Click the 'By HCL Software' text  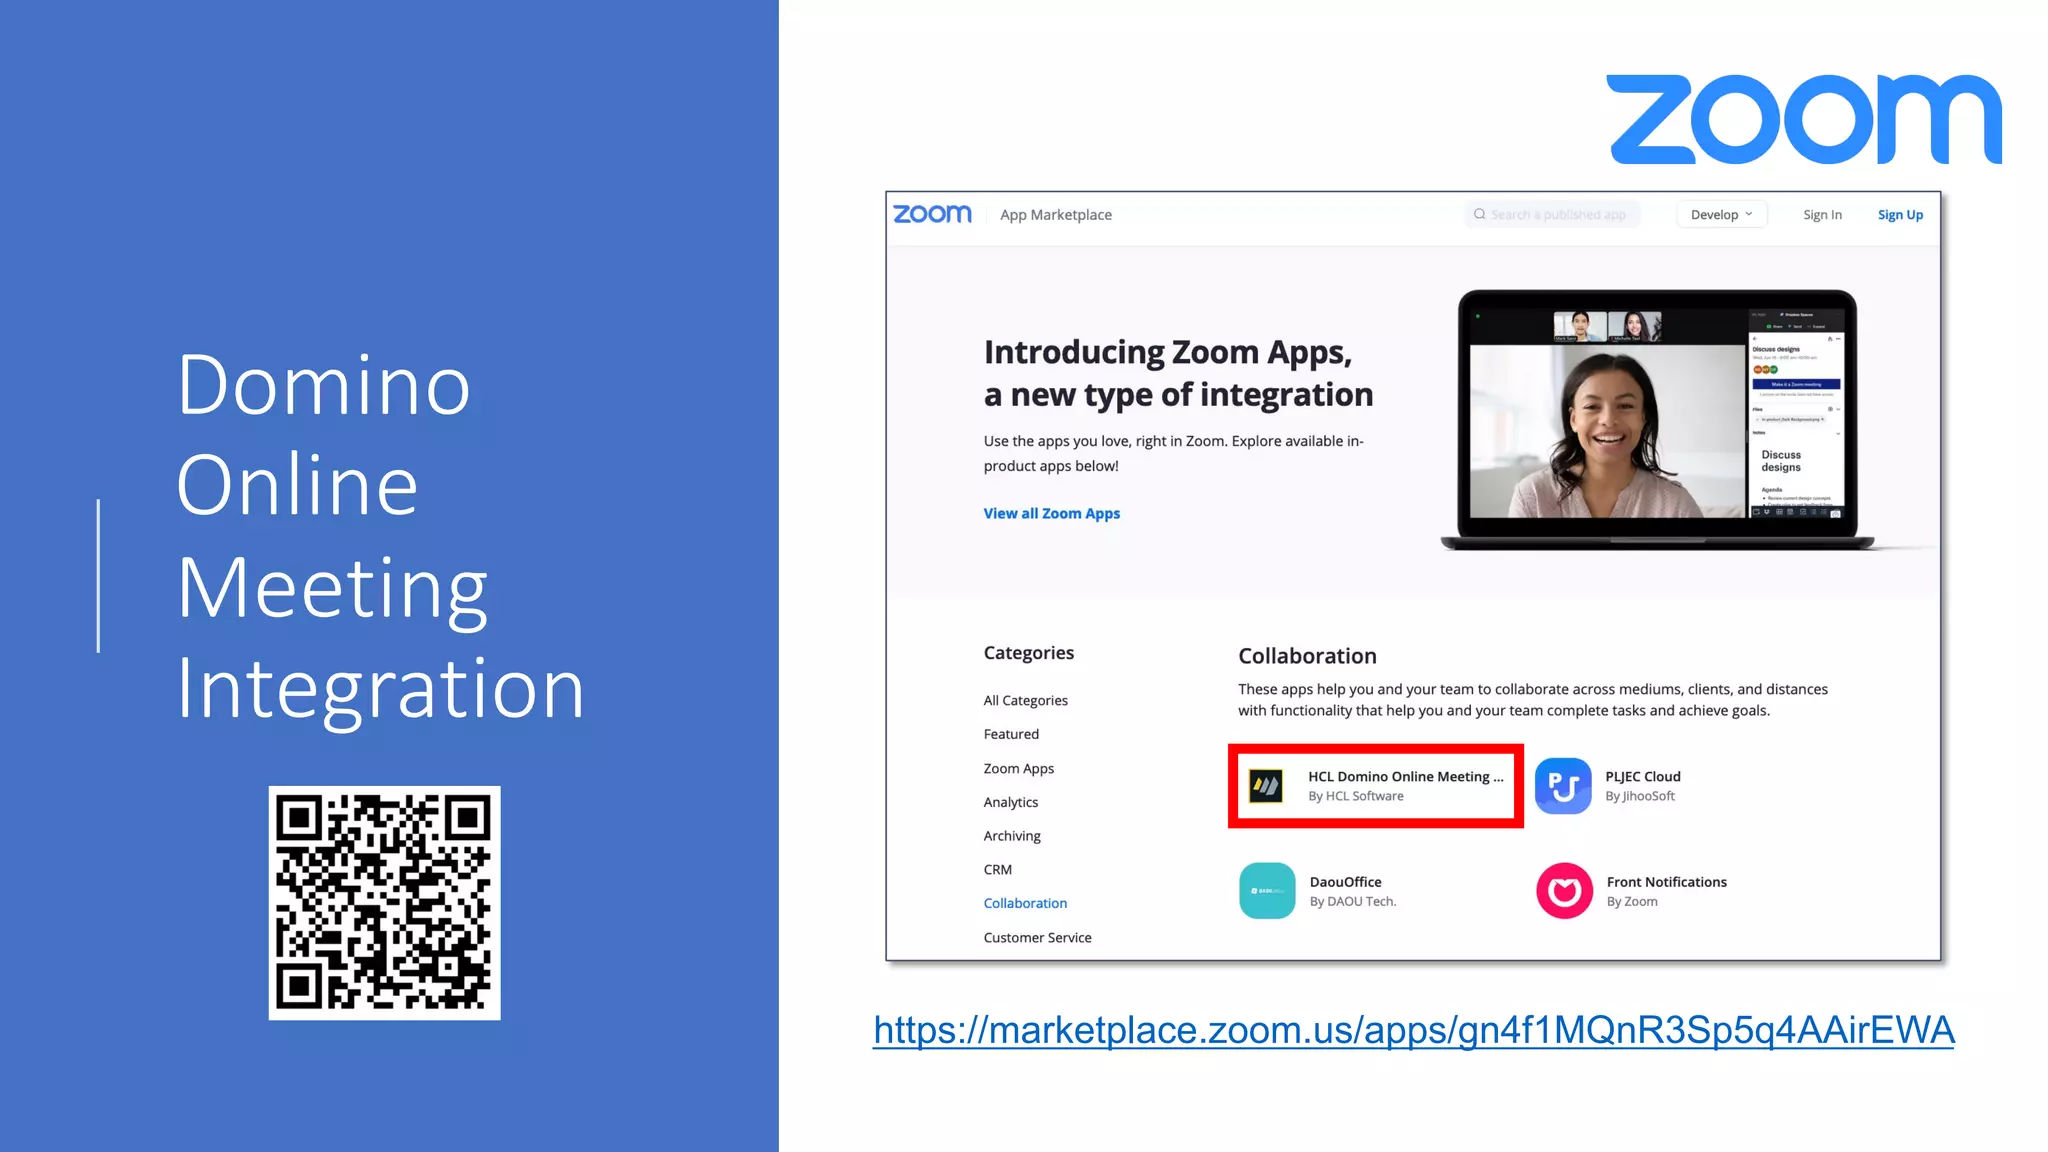[1355, 796]
